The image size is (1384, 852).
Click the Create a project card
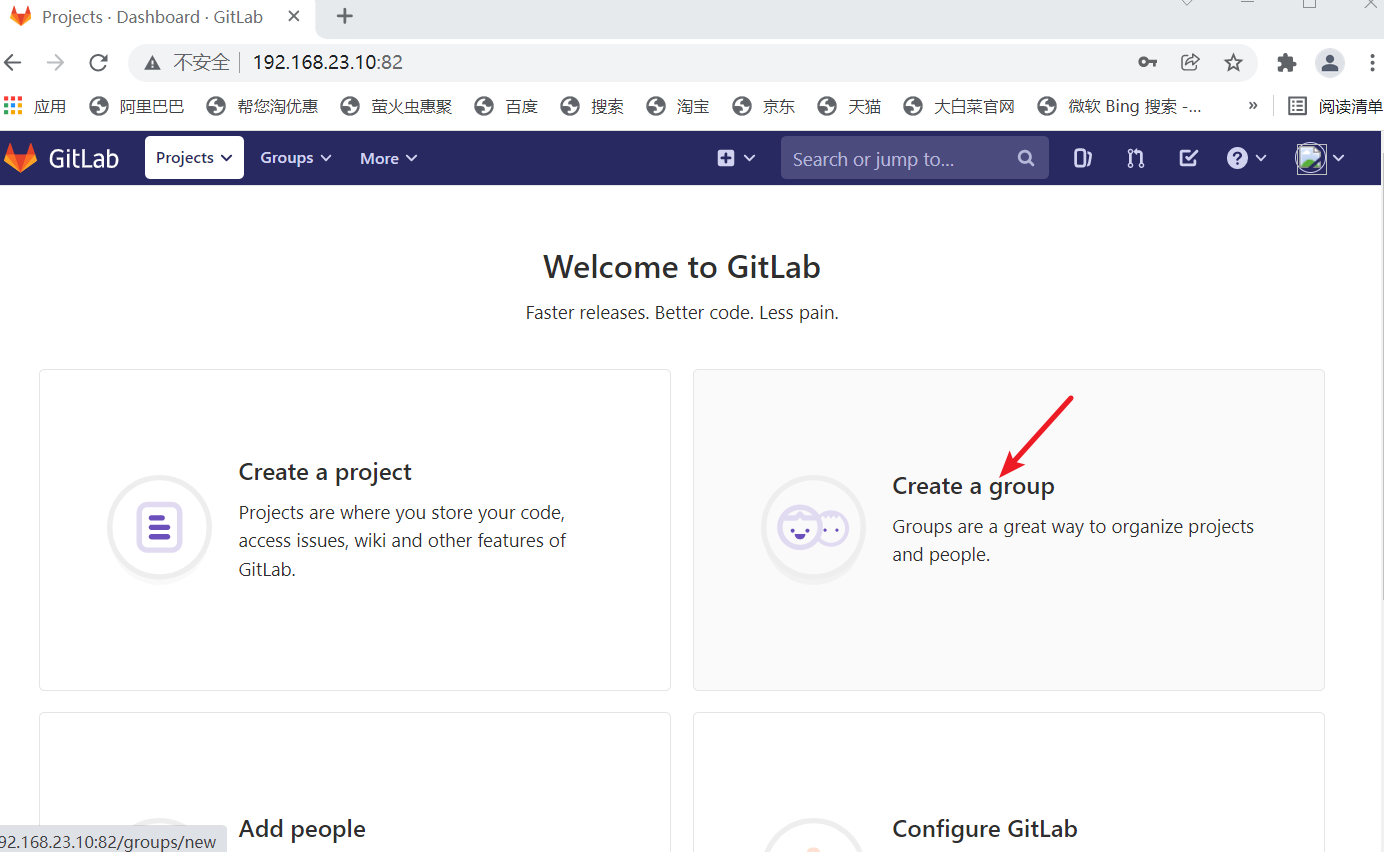point(355,530)
